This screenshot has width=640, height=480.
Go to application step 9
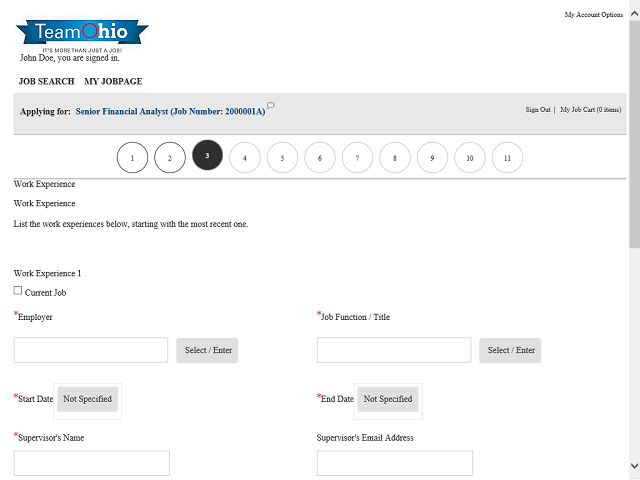coord(432,158)
